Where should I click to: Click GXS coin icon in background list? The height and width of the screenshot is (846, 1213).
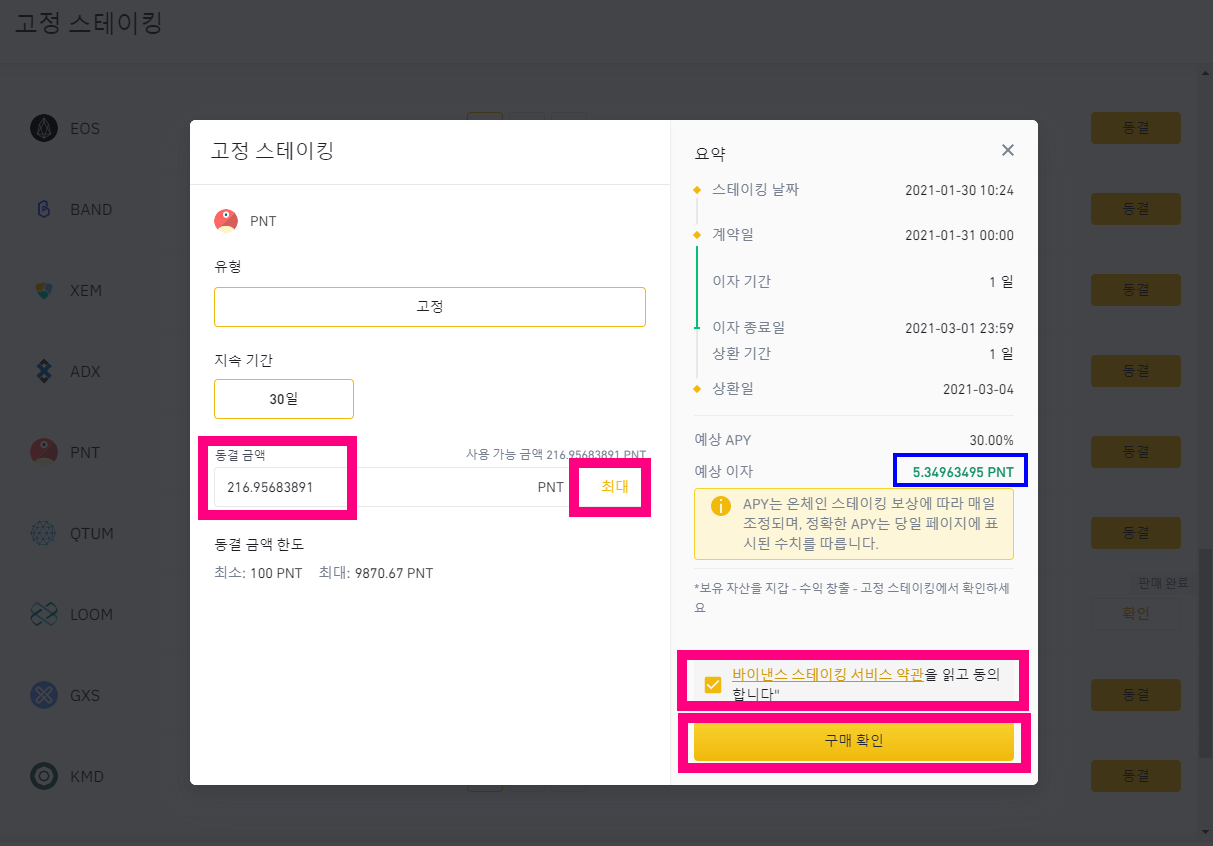click(x=44, y=695)
